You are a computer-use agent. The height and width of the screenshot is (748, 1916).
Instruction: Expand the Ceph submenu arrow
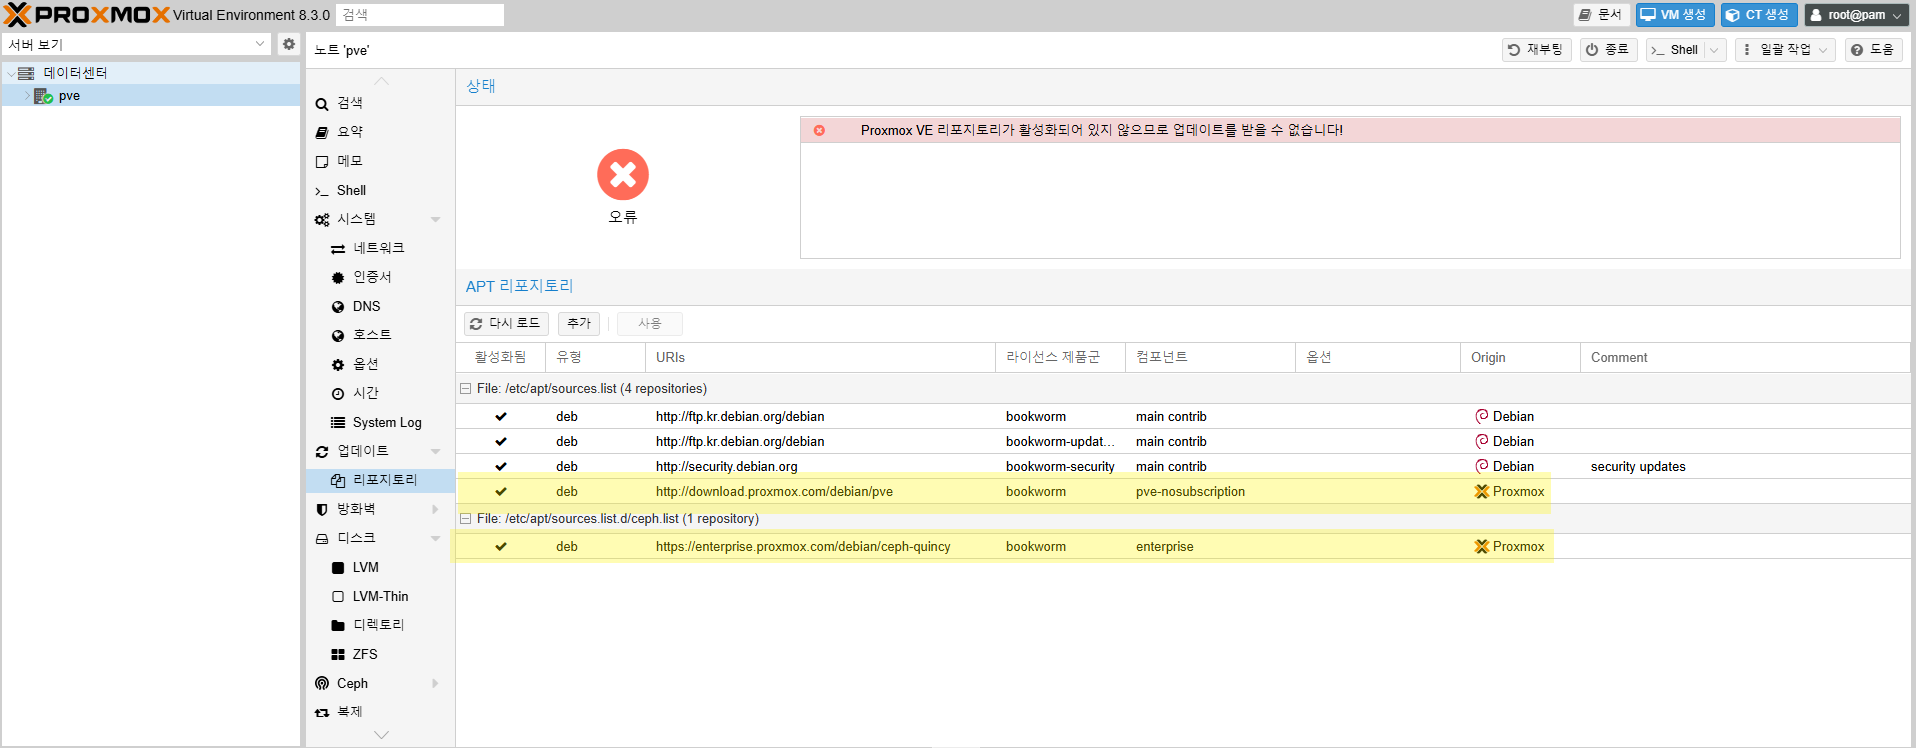coord(435,683)
